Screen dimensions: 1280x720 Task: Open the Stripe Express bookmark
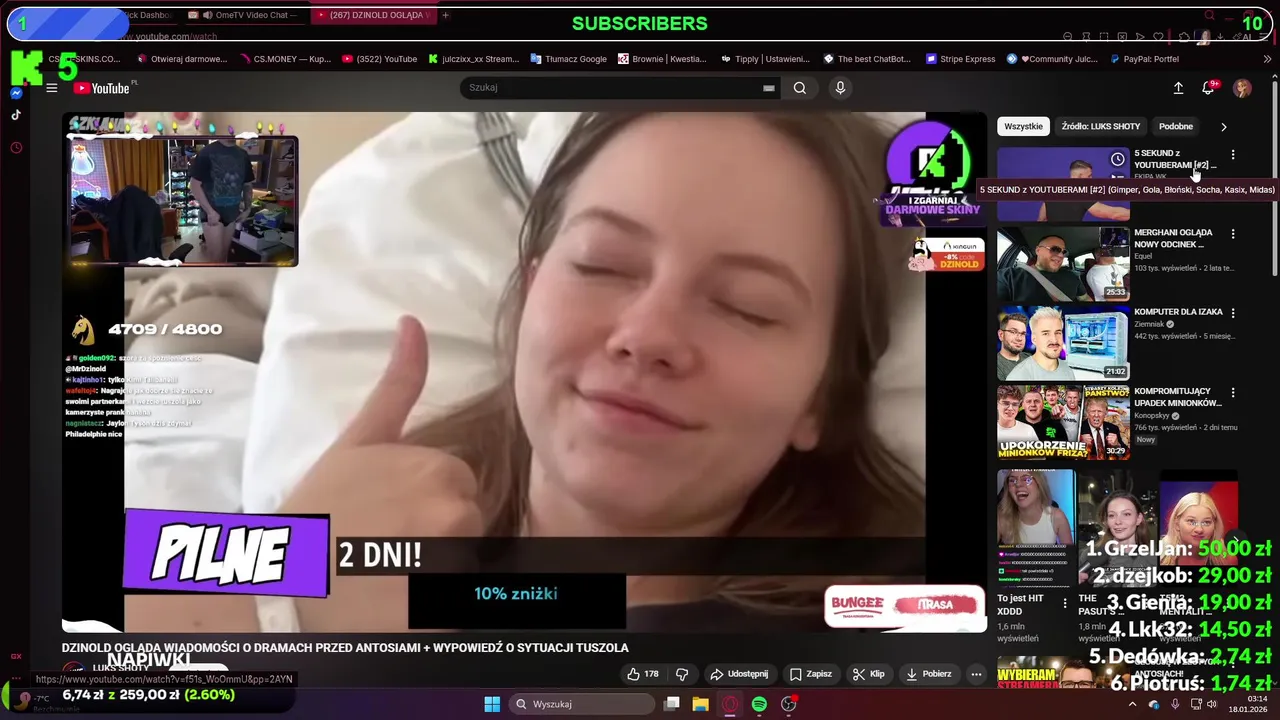point(960,59)
